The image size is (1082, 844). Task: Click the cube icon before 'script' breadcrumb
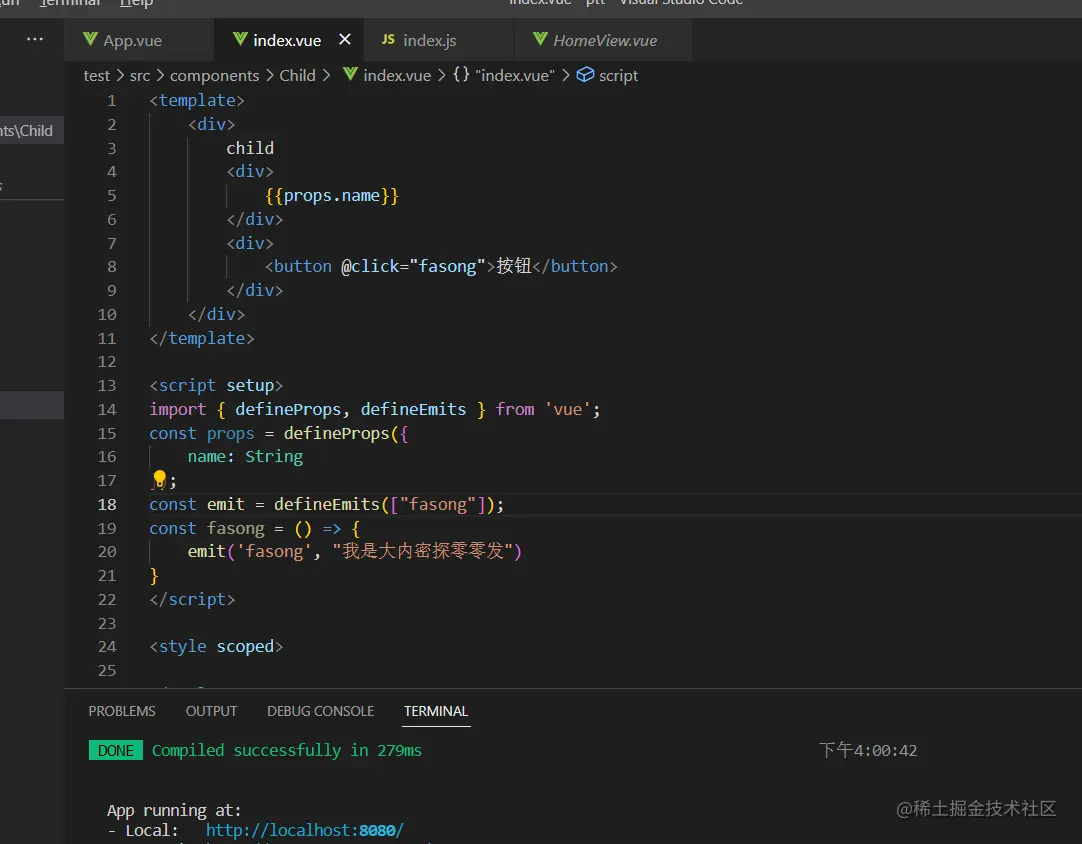pyautogui.click(x=585, y=75)
